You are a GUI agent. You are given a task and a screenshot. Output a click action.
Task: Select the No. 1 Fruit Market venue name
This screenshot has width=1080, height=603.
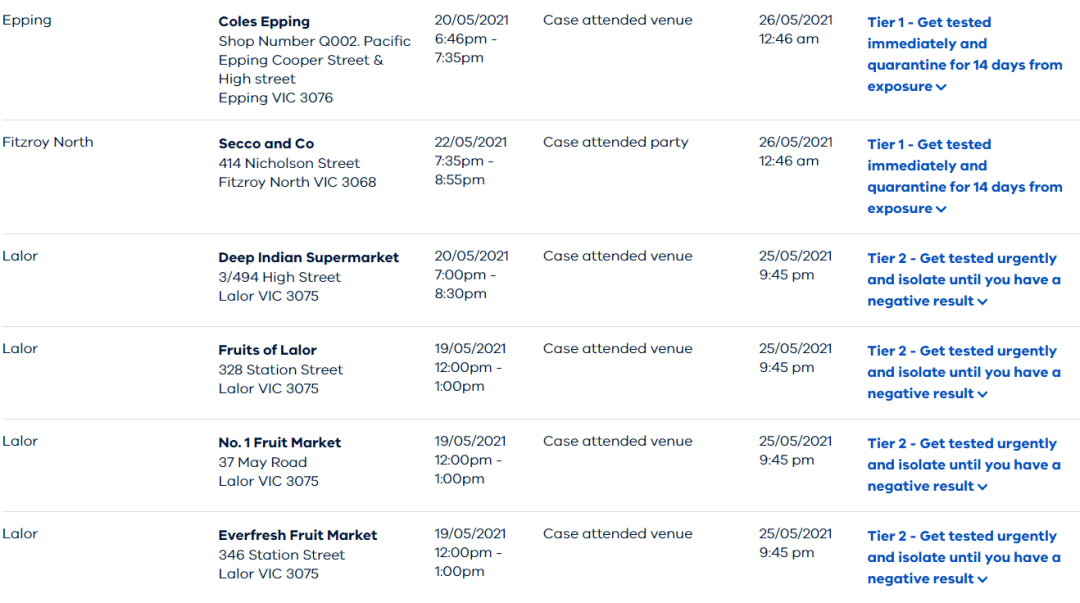(280, 442)
